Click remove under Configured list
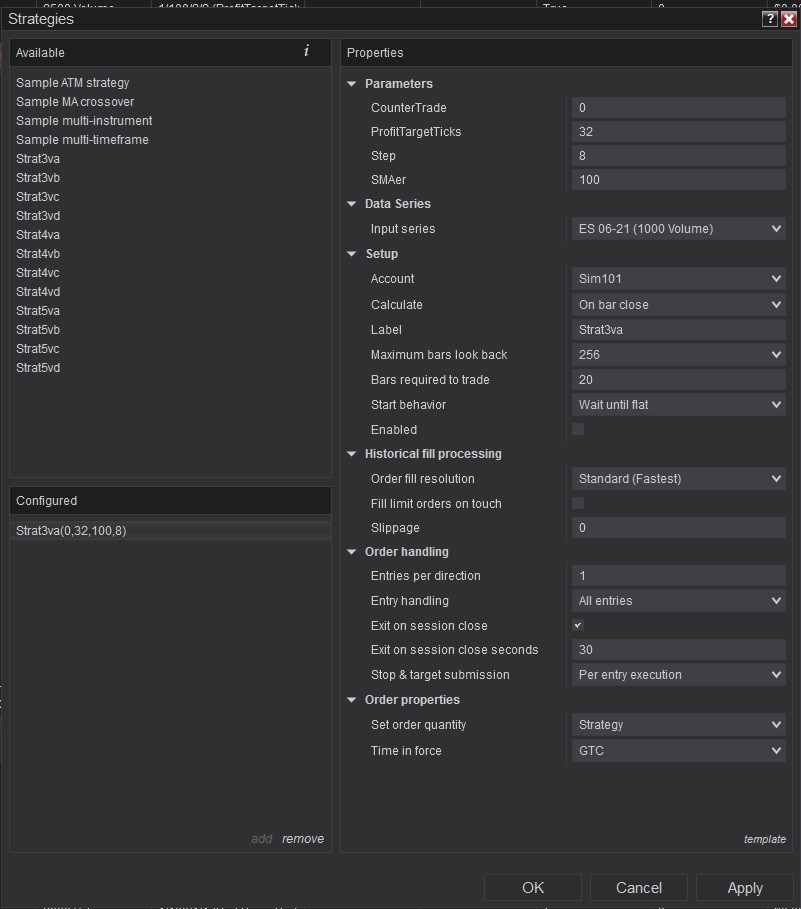 (303, 839)
